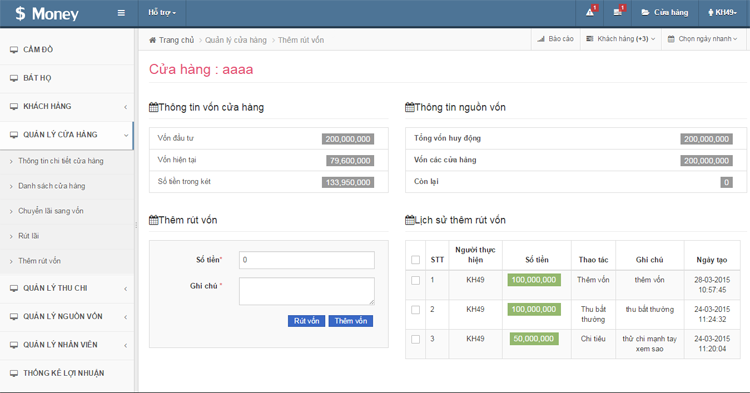
Task: Click the Tổng vốn huy động value
Action: [x=706, y=139]
